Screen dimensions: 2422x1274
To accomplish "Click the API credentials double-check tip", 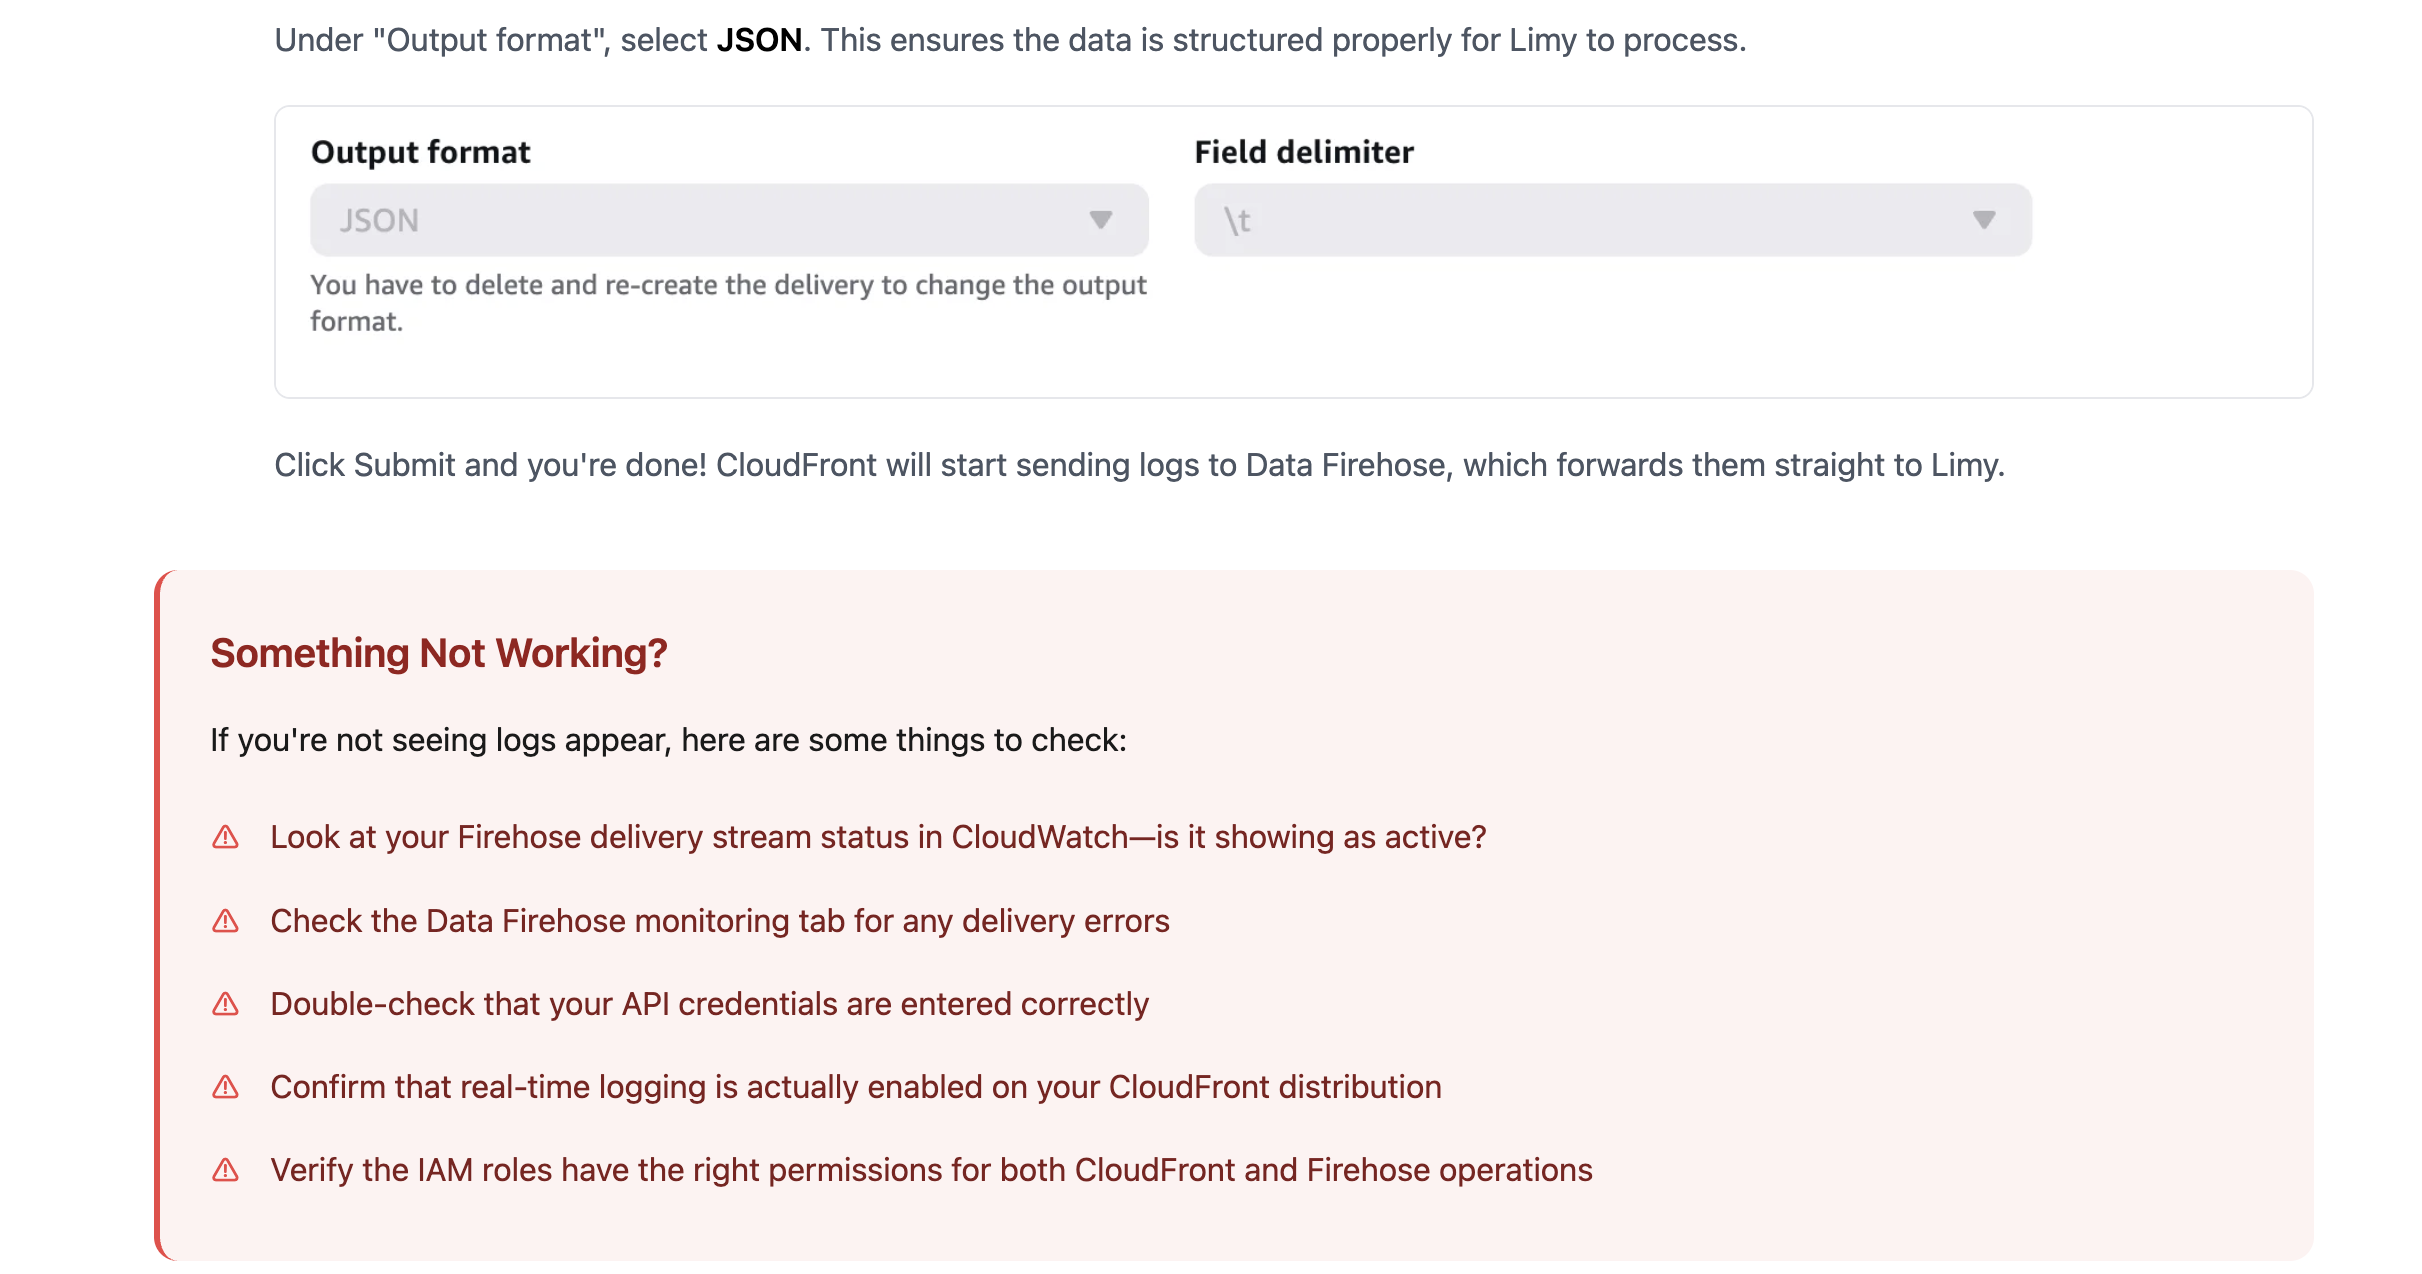I will point(709,1004).
